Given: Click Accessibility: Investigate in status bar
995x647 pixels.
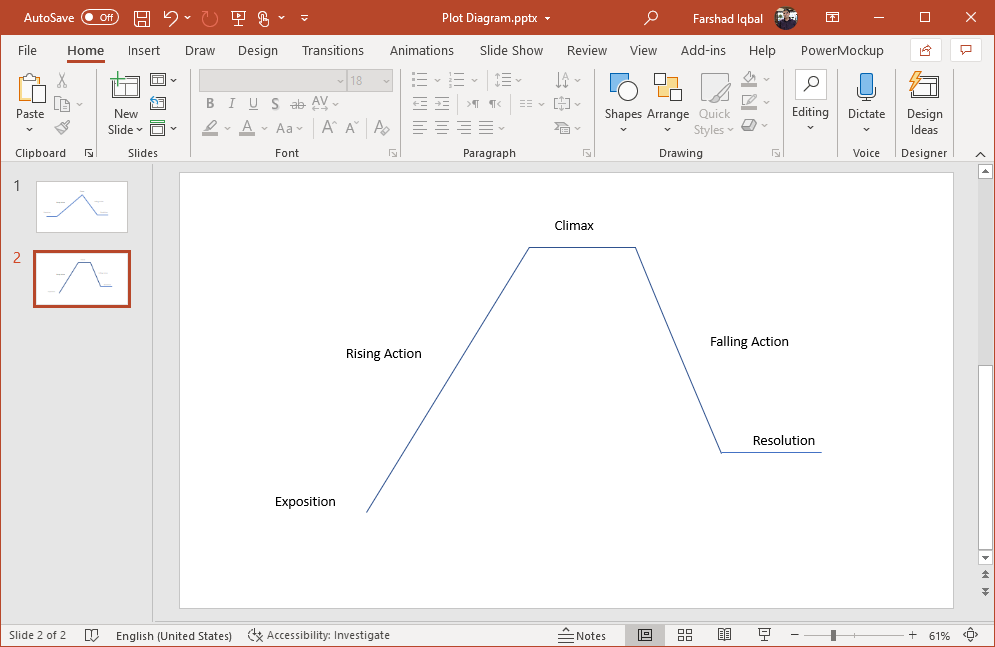Looking at the screenshot, I should (x=319, y=635).
